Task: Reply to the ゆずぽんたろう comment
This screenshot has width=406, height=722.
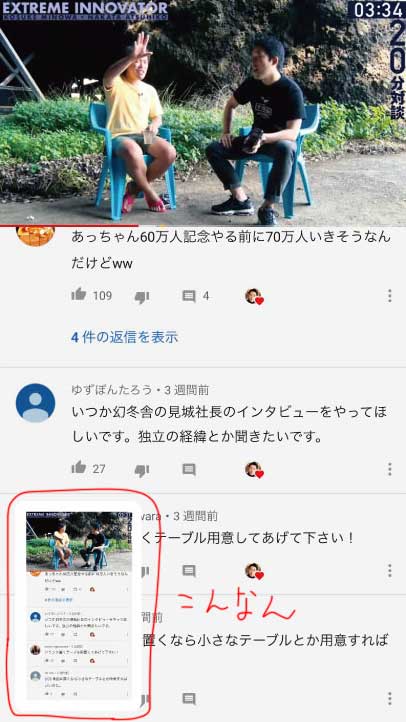Action: (x=189, y=470)
